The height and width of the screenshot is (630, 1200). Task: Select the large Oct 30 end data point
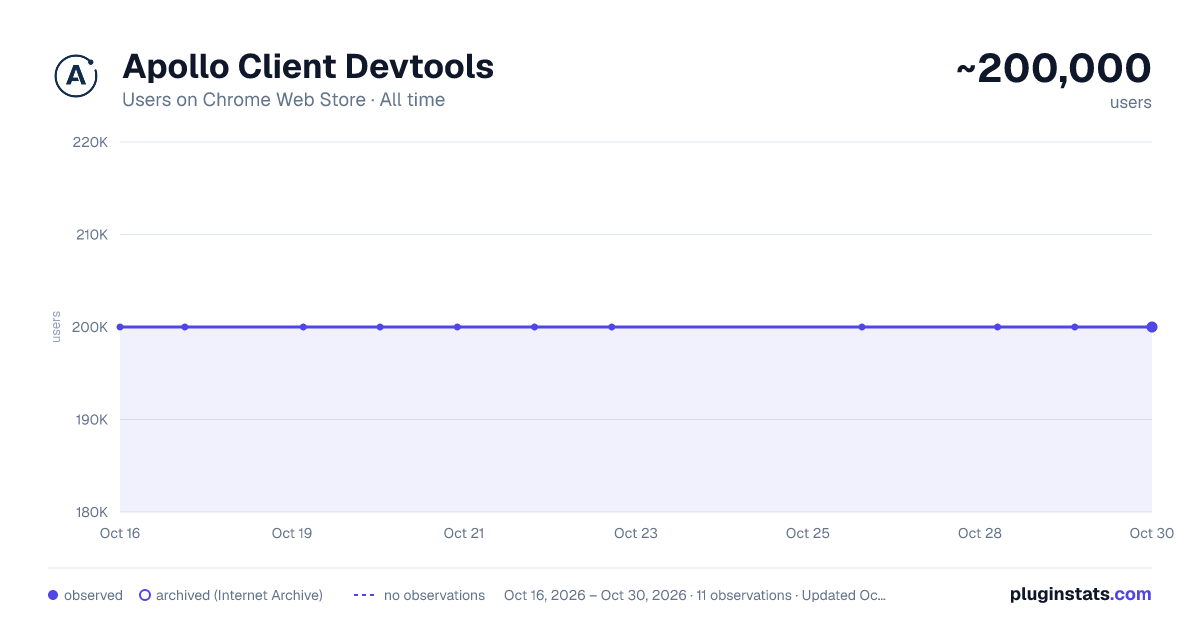pyautogui.click(x=1152, y=327)
